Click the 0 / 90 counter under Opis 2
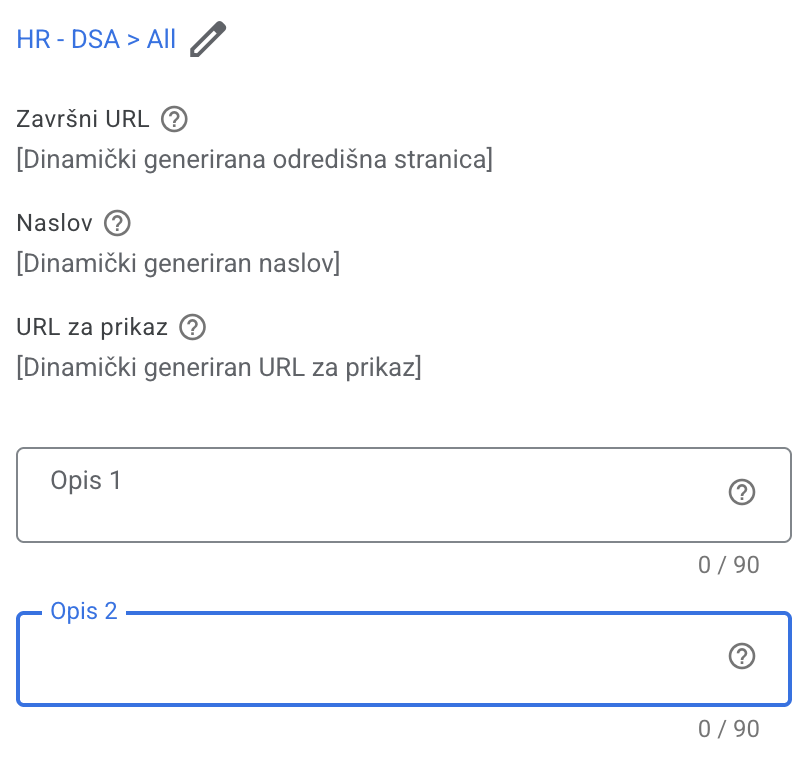The height and width of the screenshot is (768, 812). [x=728, y=729]
